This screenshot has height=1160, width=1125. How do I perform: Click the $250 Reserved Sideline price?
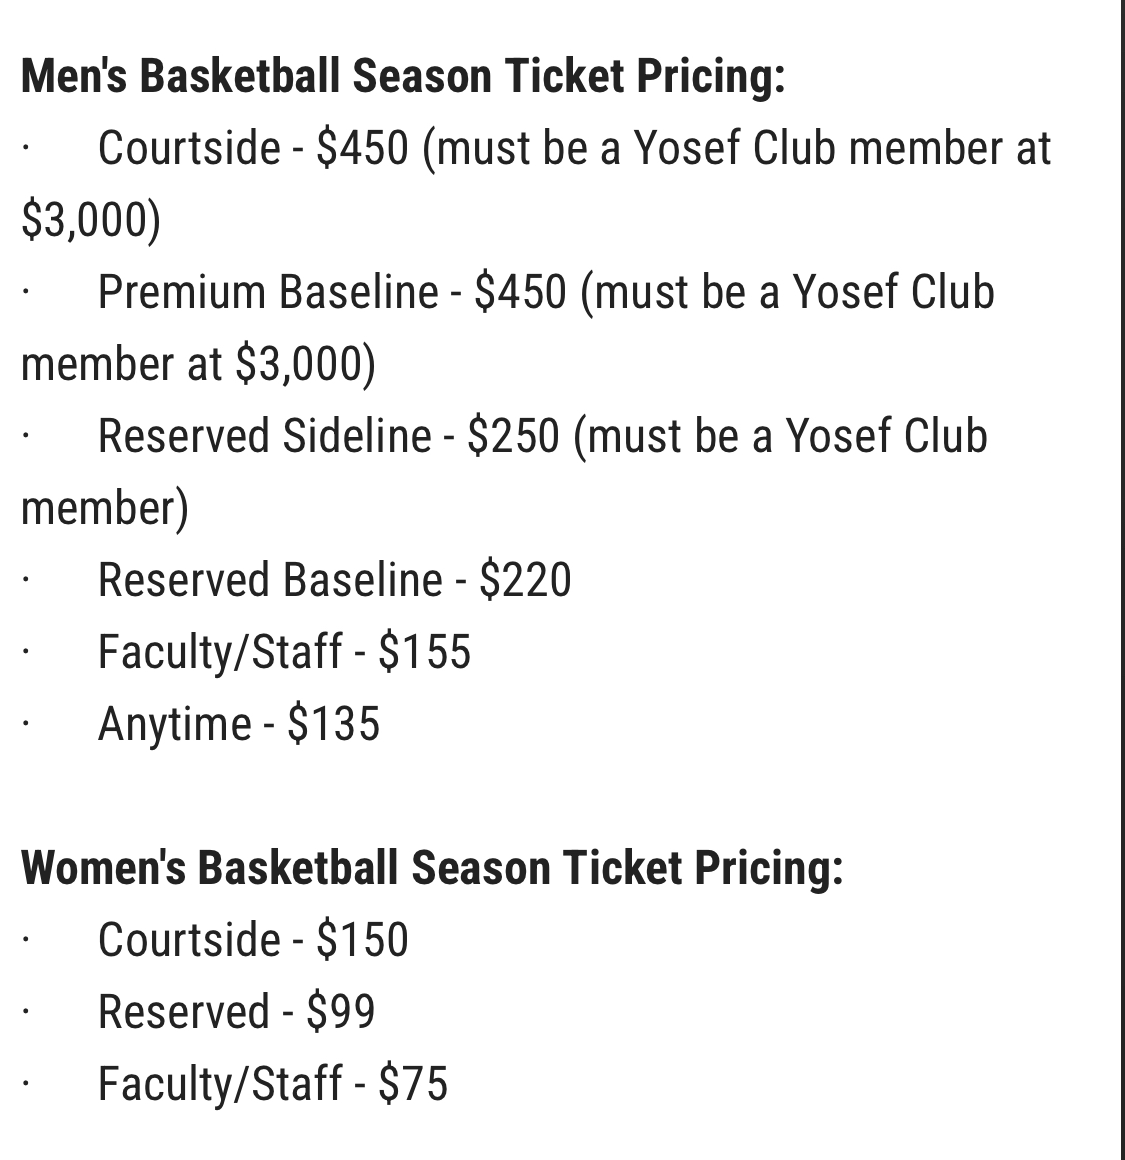[x=513, y=437]
